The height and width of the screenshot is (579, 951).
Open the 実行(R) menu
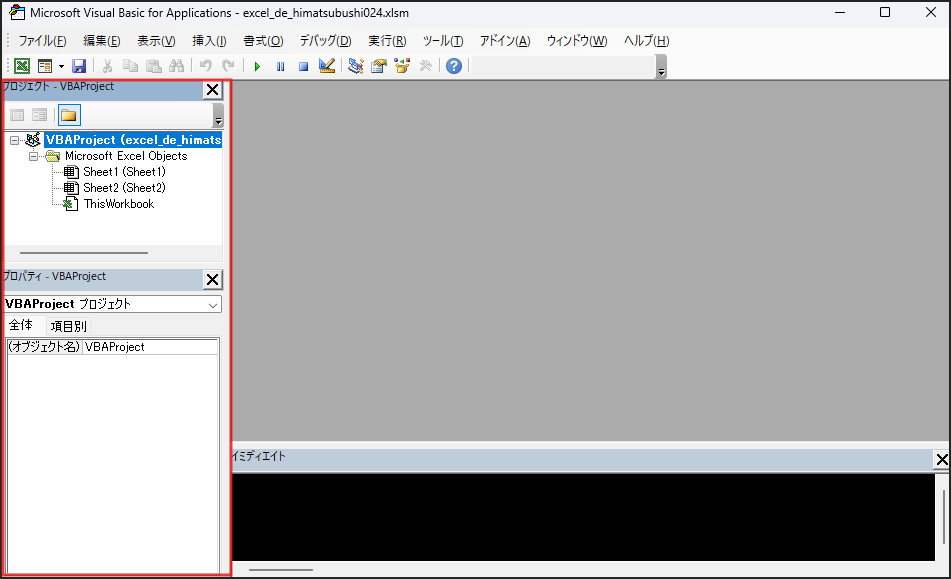(387, 41)
